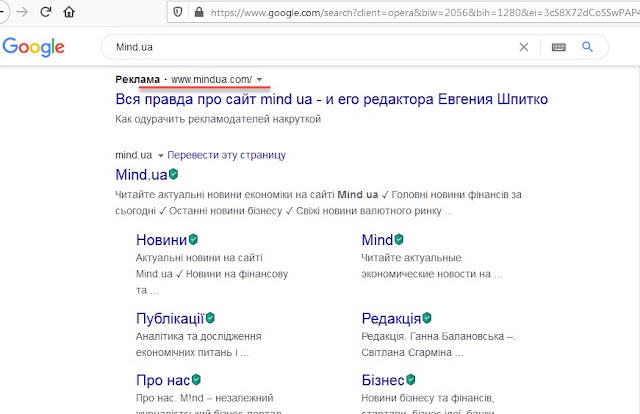Open the Редакція sitelink
640x414 pixels.
pyautogui.click(x=391, y=318)
